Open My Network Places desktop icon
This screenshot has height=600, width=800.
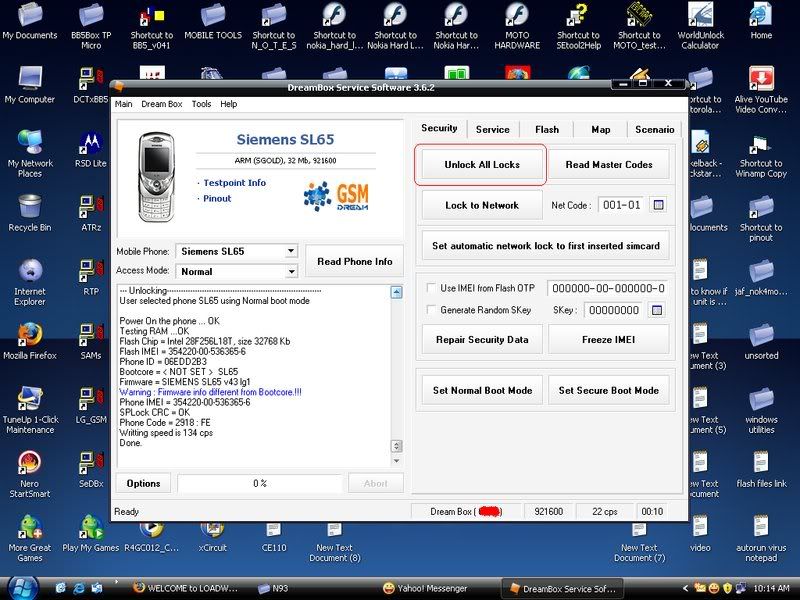[x=30, y=154]
